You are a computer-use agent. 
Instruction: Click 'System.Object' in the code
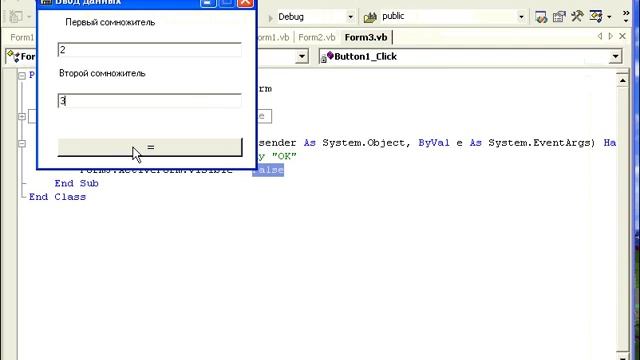[363, 143]
